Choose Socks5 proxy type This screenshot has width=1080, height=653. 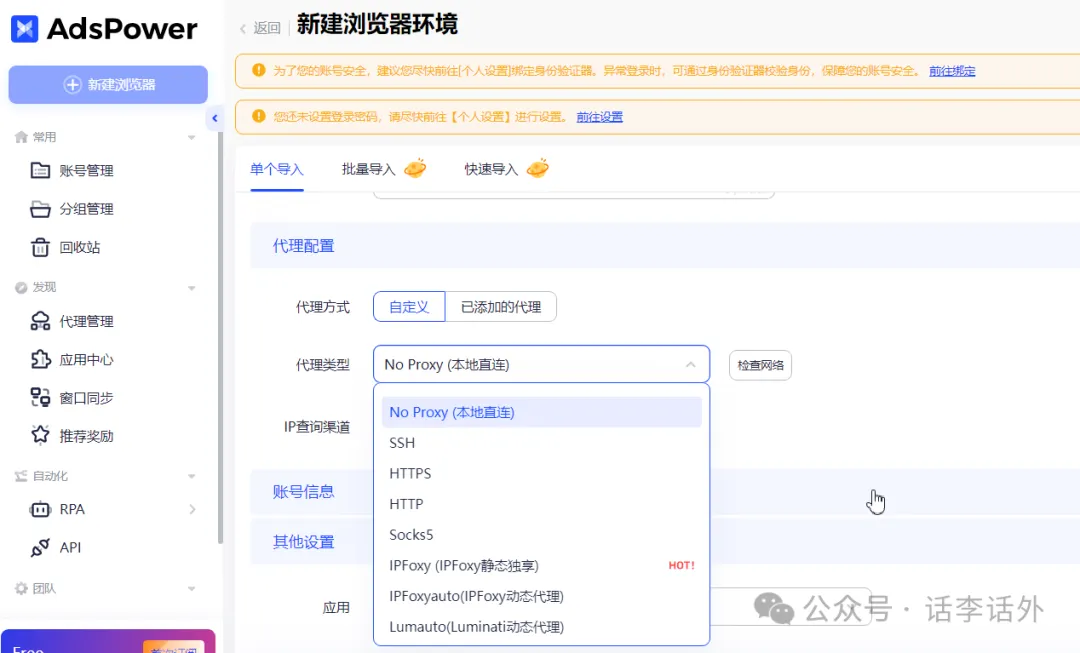click(541, 535)
